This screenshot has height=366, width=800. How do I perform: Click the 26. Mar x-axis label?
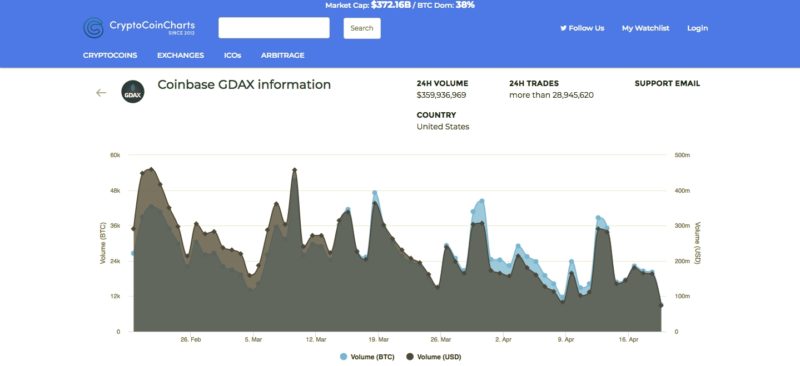tap(441, 339)
